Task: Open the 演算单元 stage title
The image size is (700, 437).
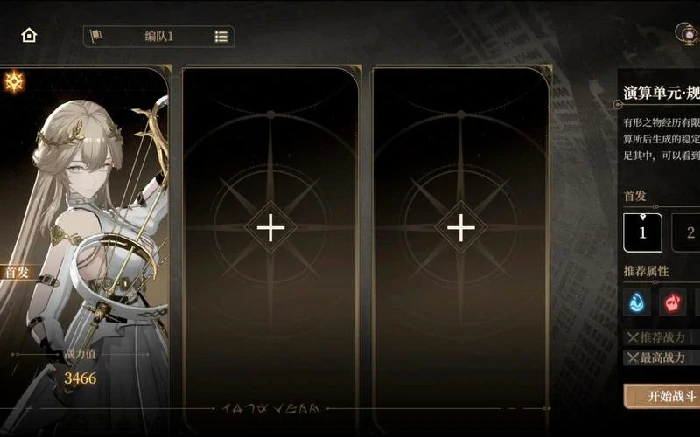Action: (662, 93)
